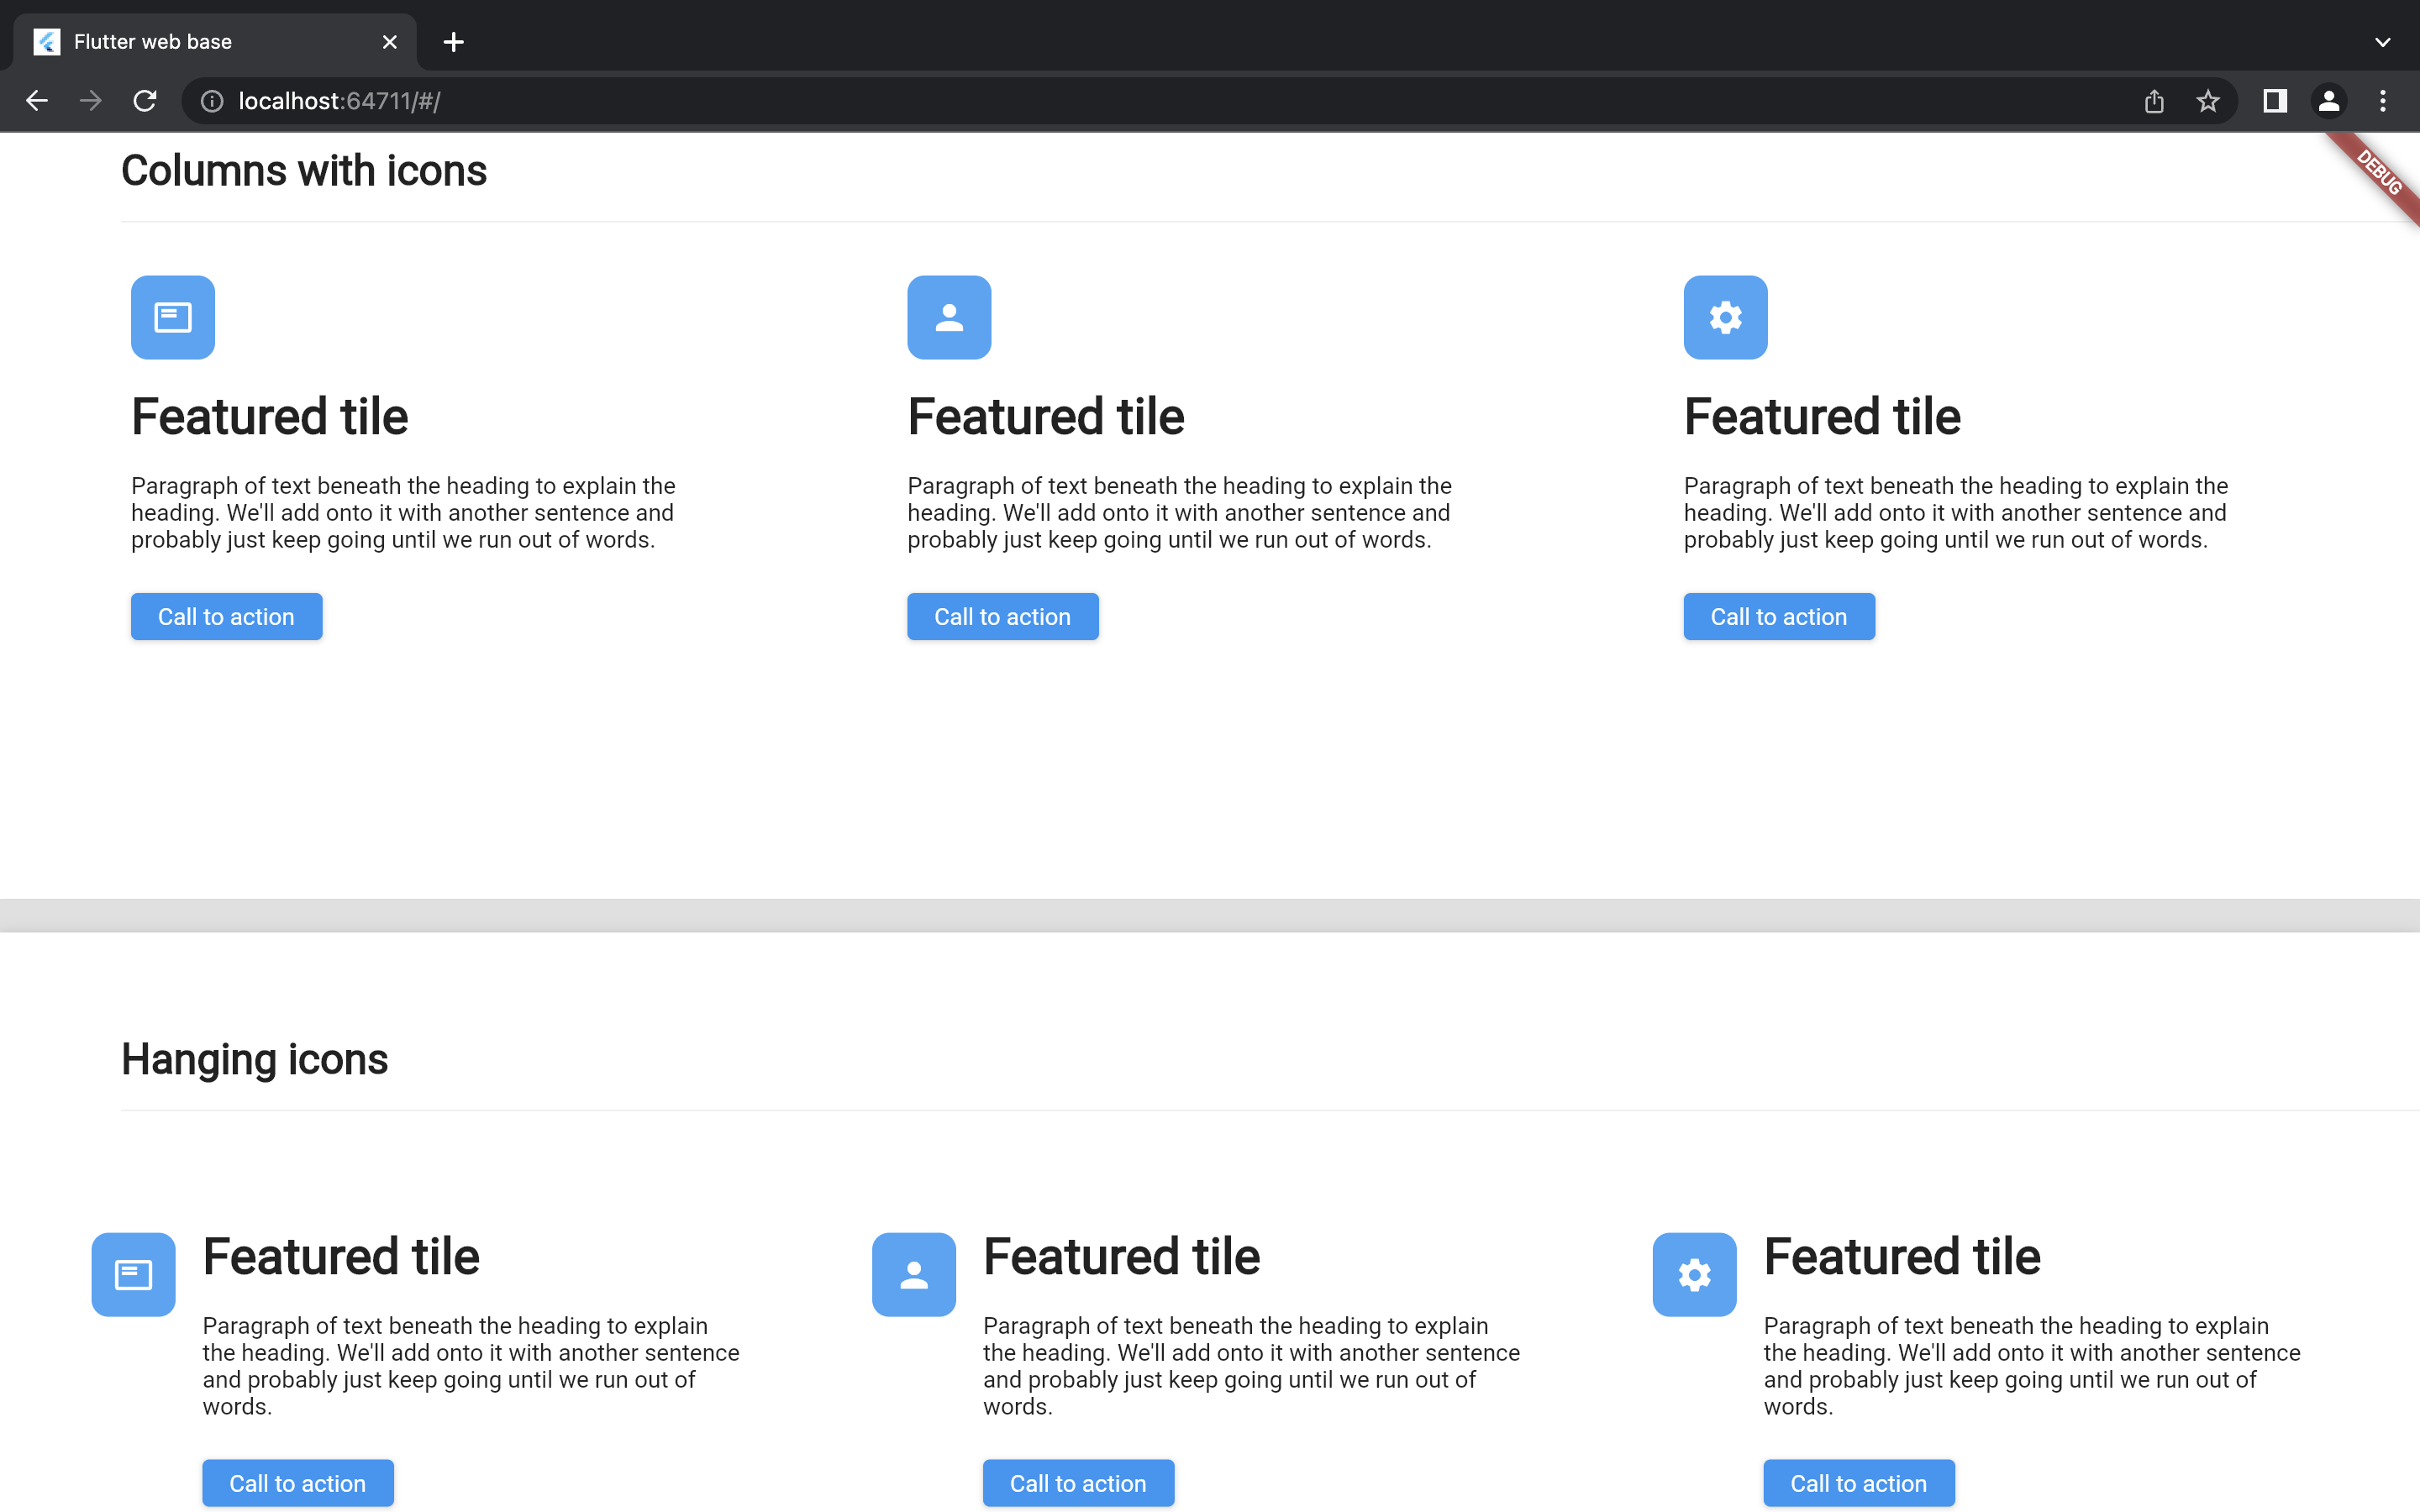Open the Chrome three-dot menu
2420x1512 pixels.
click(2382, 101)
